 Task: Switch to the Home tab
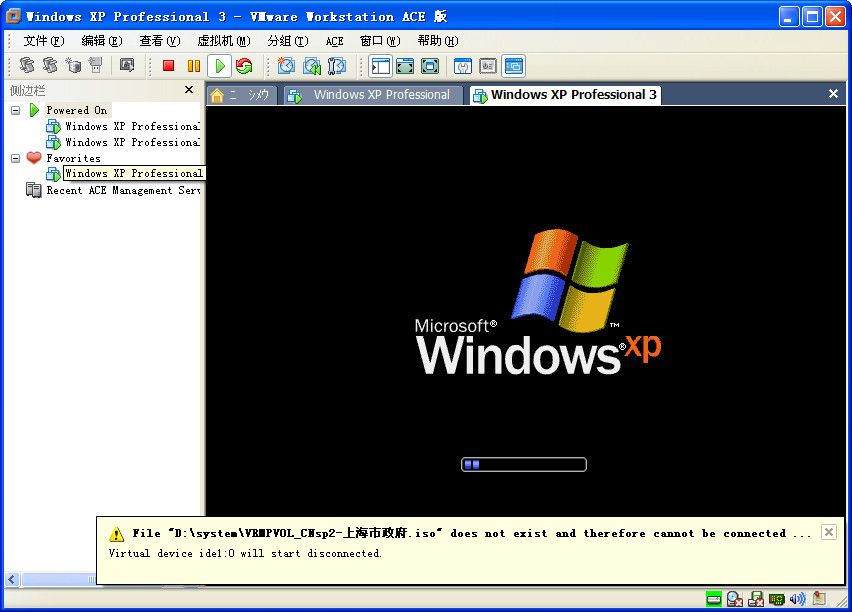pos(240,95)
